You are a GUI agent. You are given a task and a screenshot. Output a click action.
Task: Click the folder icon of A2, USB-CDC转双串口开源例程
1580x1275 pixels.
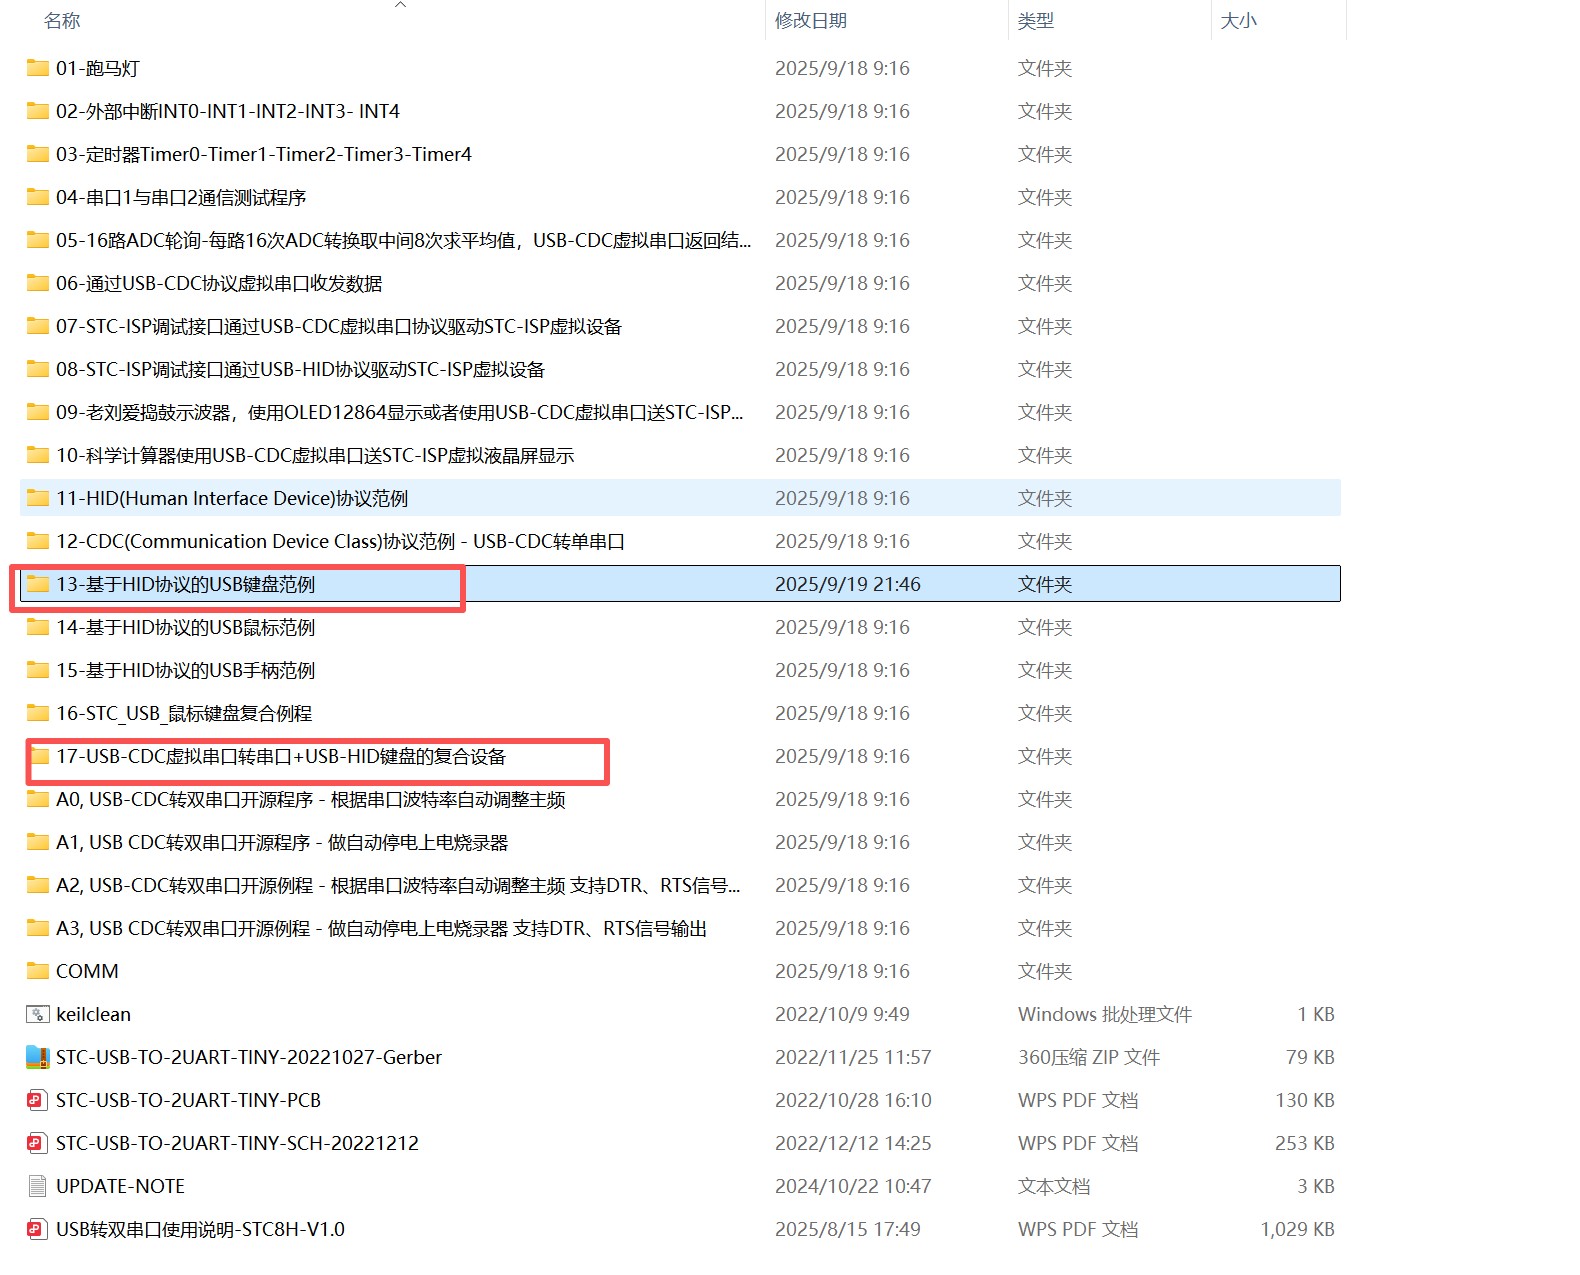coord(38,885)
